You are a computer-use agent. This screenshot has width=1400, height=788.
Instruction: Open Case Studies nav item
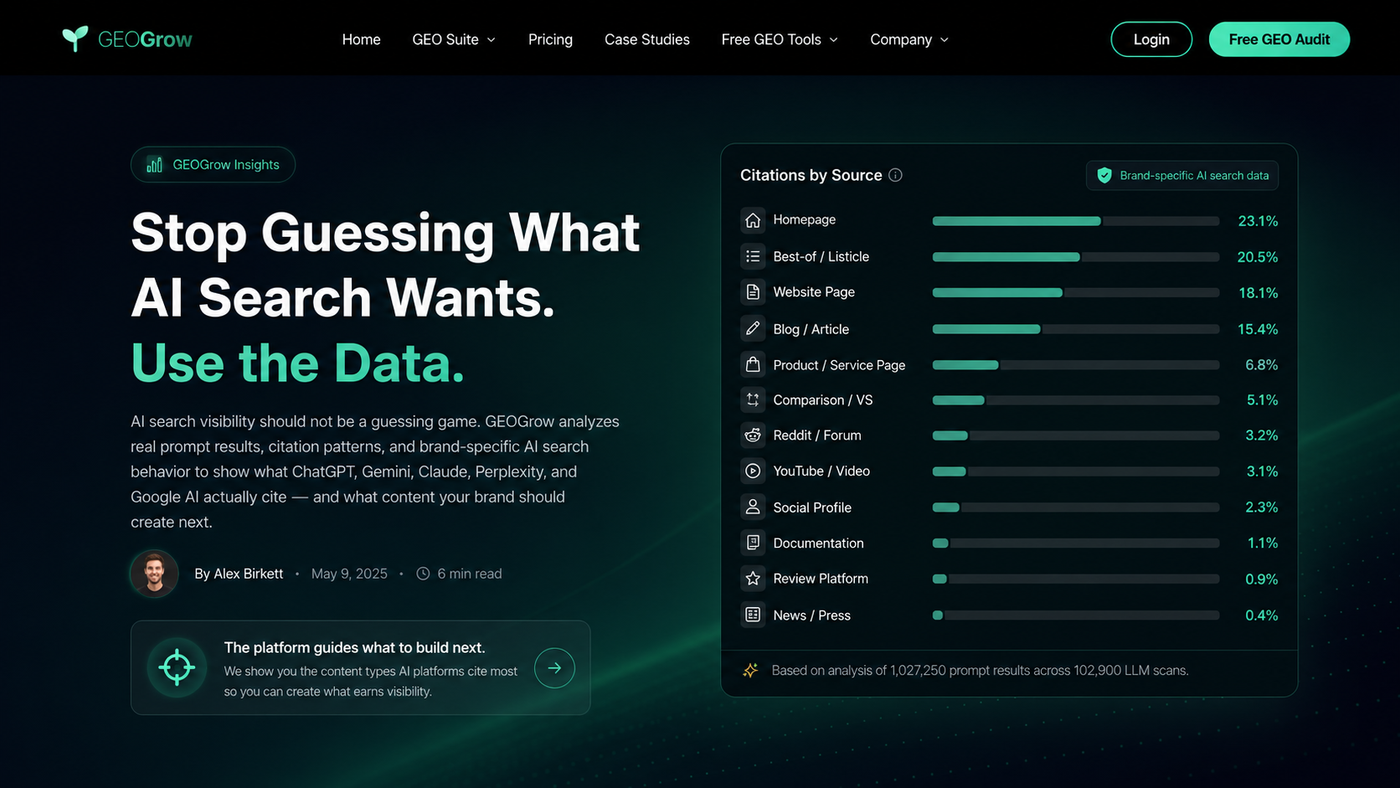(x=647, y=40)
